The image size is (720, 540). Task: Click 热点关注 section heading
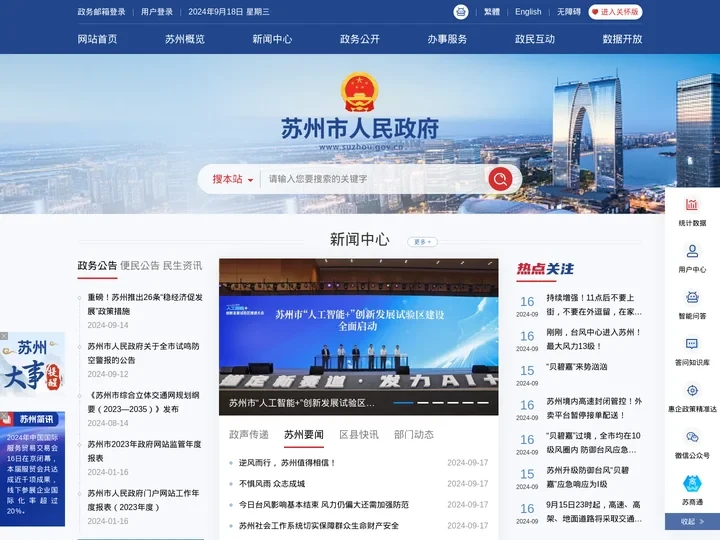coord(545,269)
